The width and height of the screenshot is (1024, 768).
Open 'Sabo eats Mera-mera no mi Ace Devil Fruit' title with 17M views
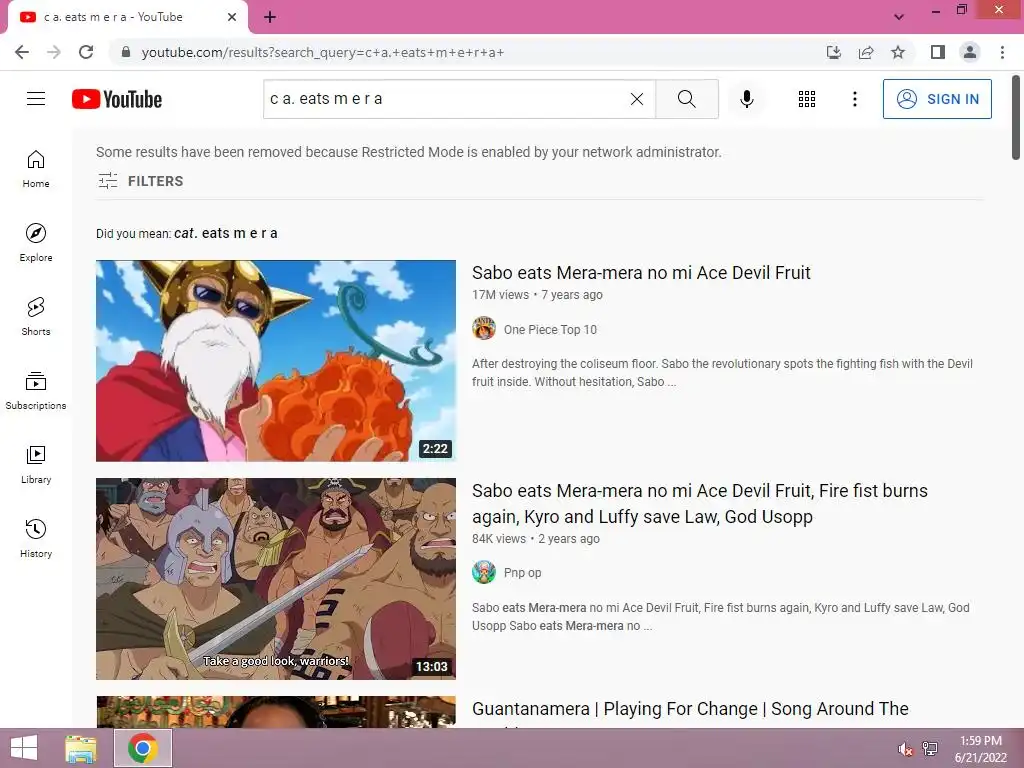pyautogui.click(x=641, y=272)
